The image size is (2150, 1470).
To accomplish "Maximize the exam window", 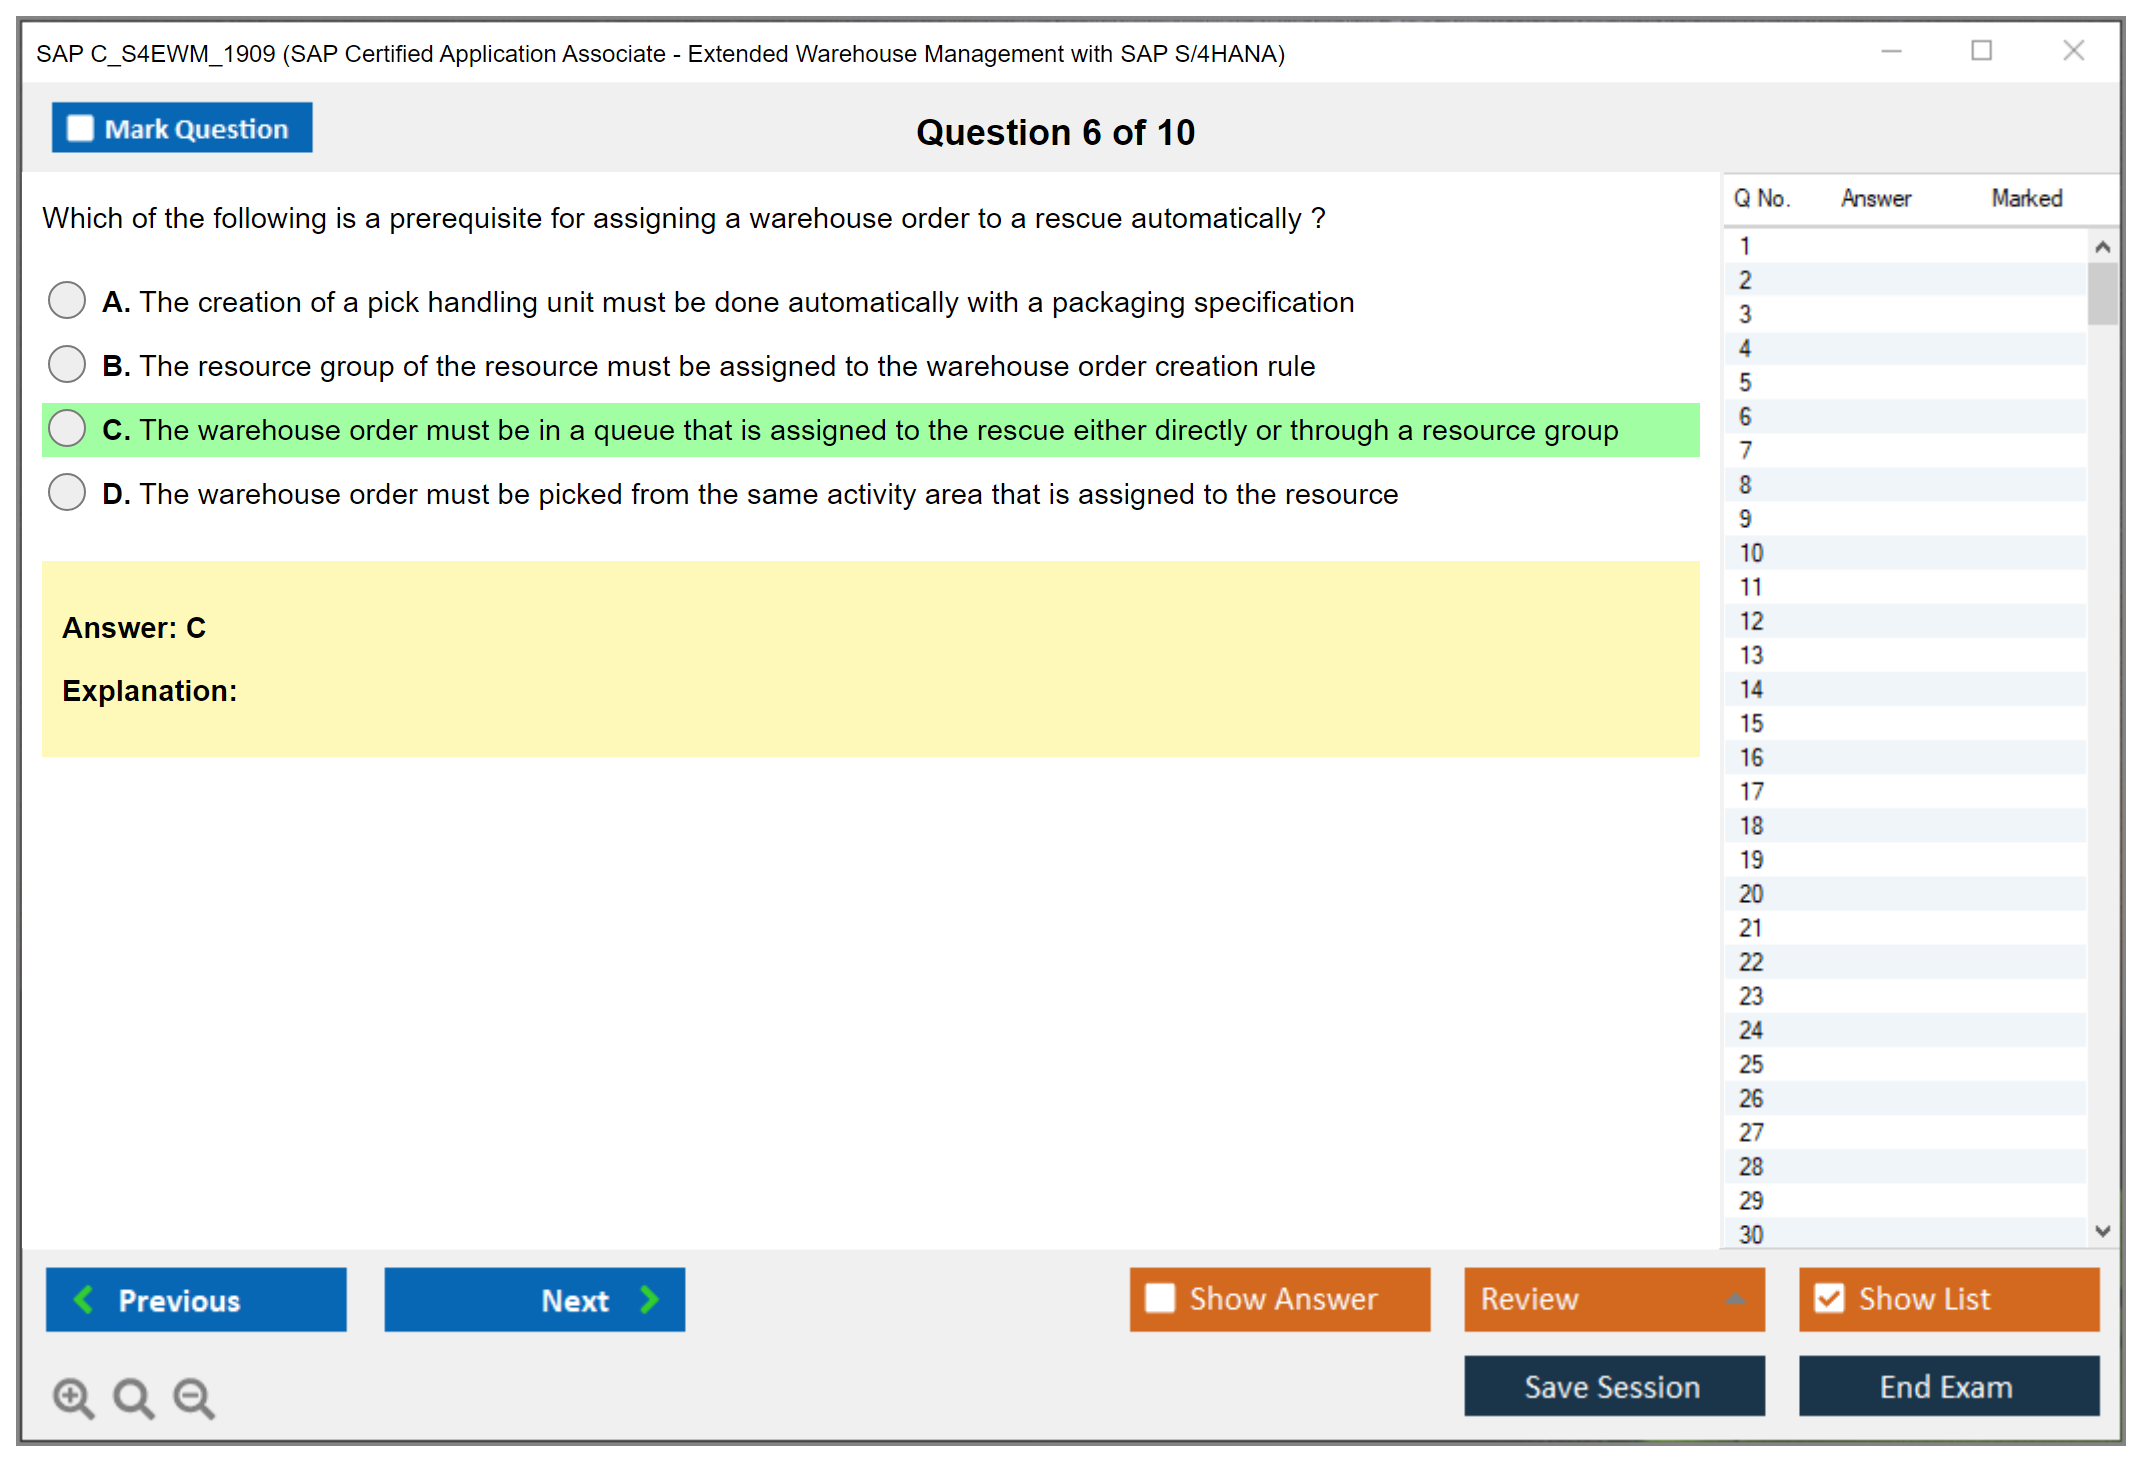I will point(1981,51).
